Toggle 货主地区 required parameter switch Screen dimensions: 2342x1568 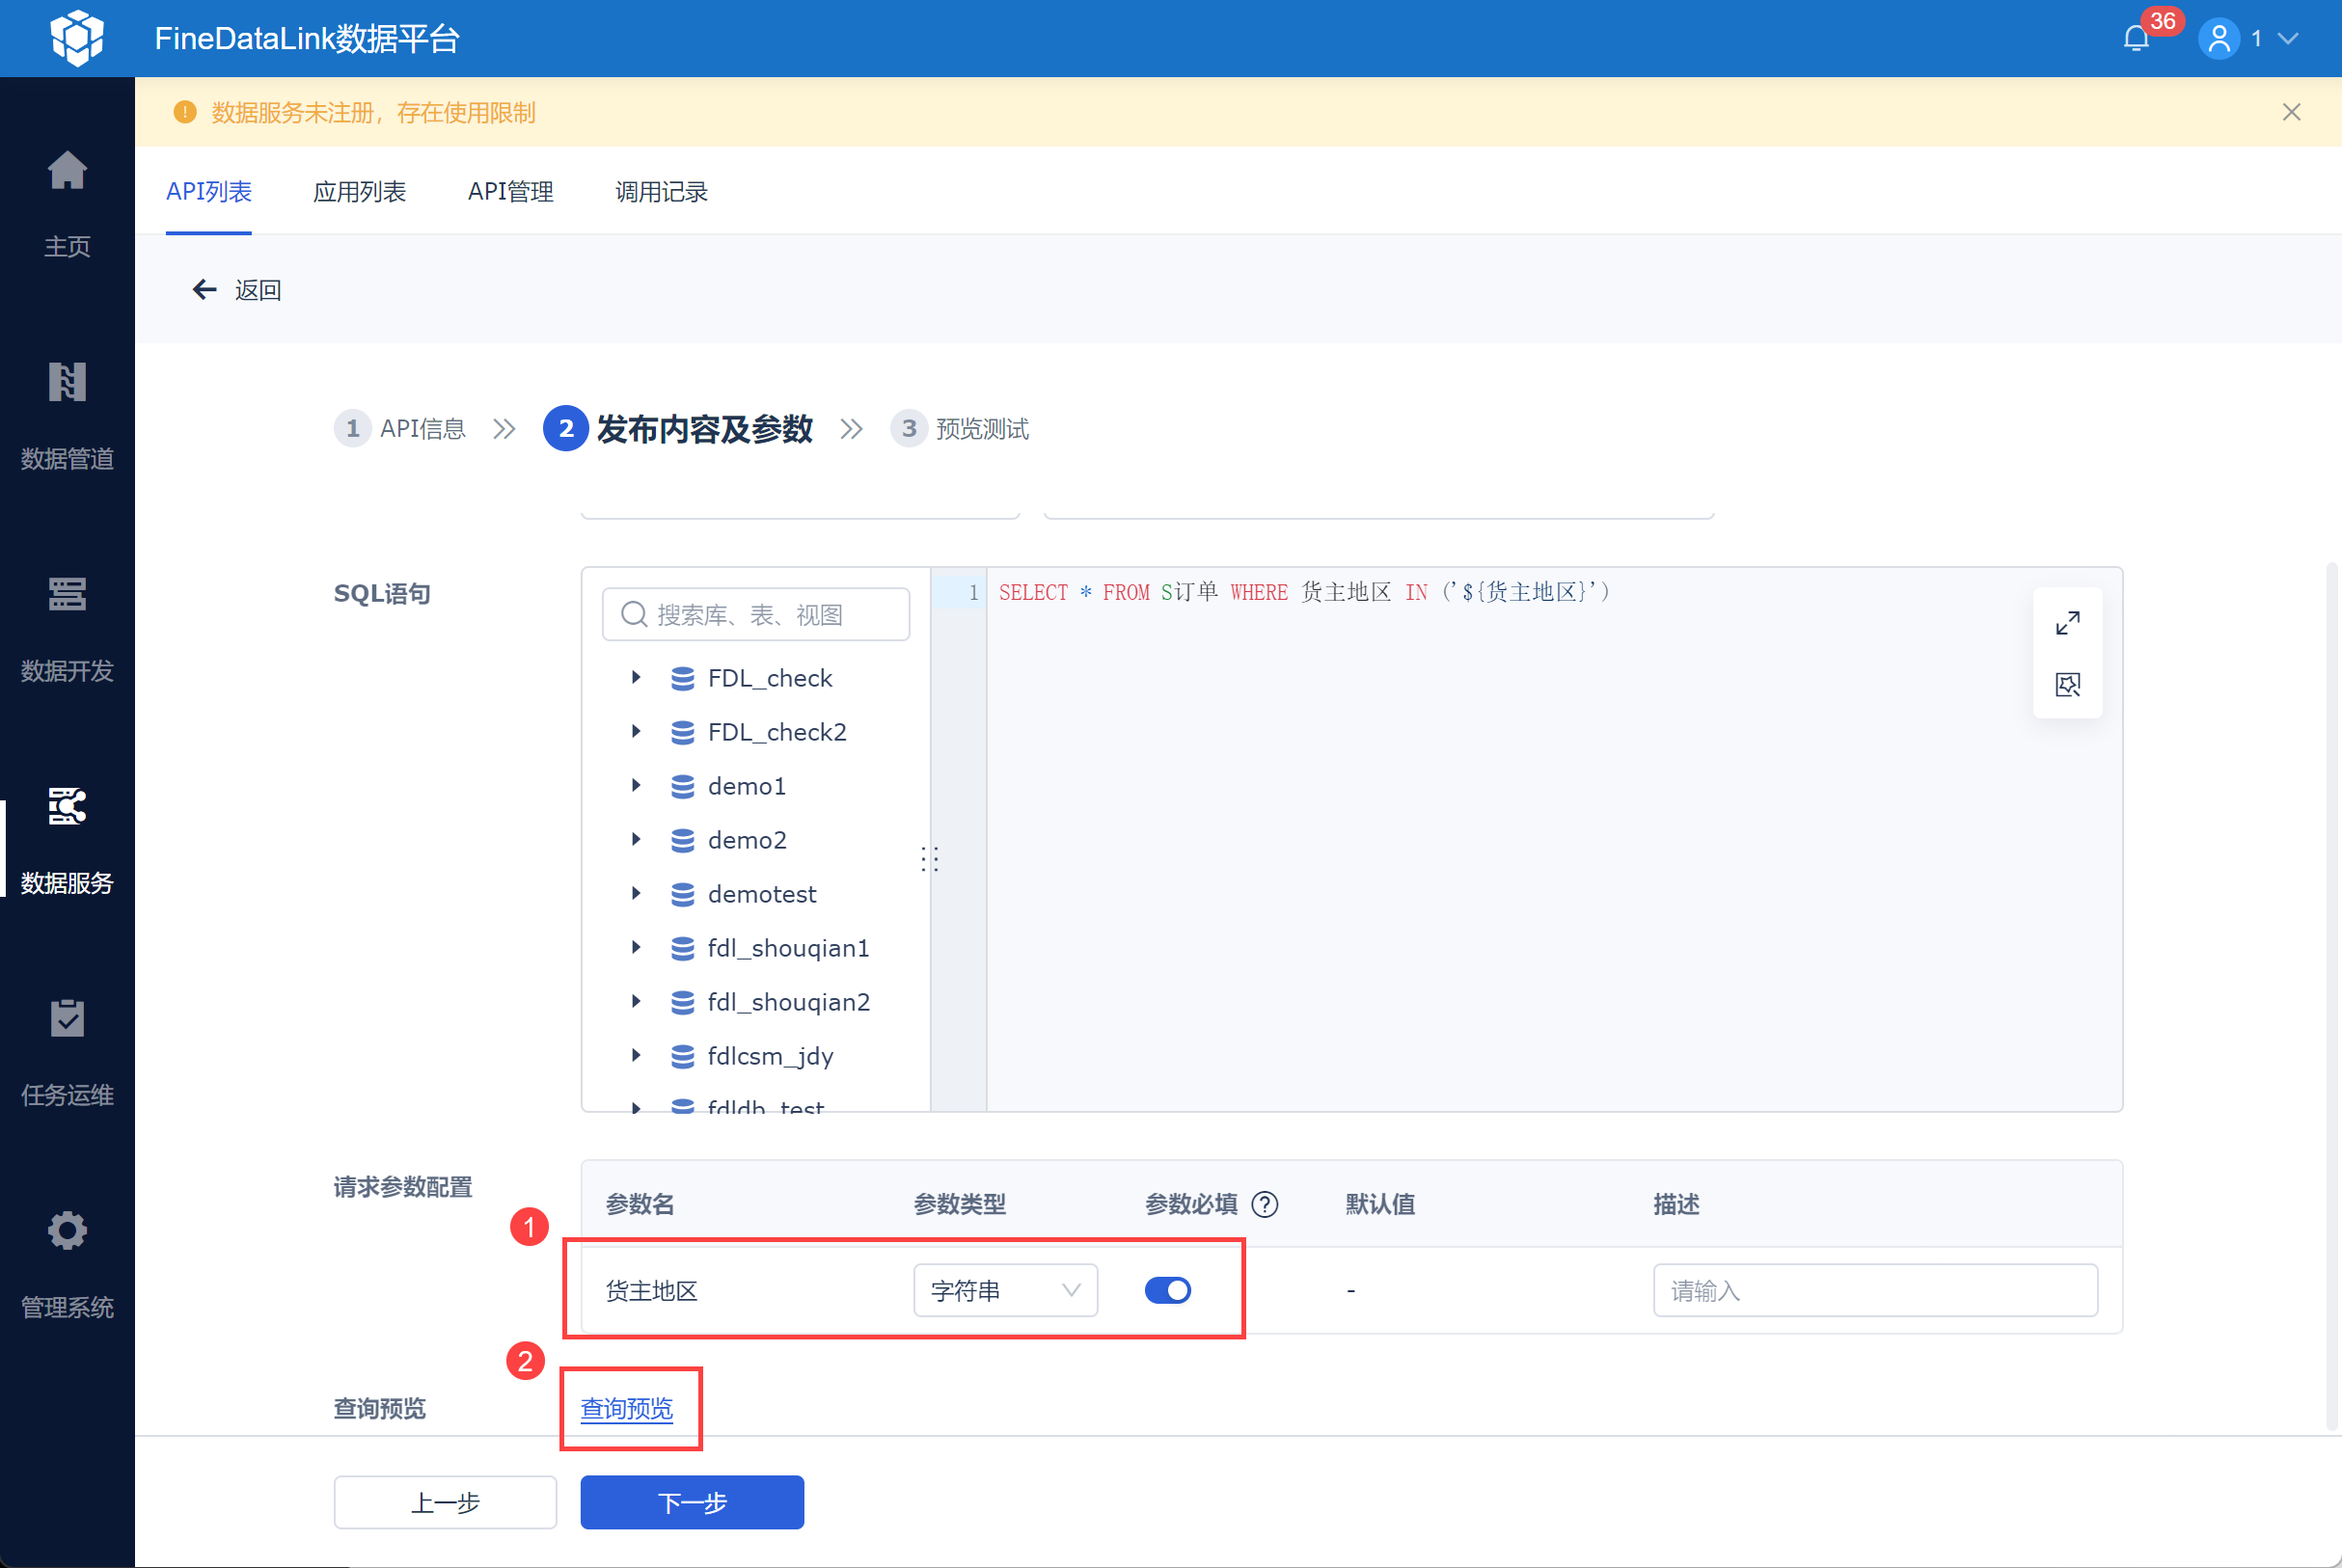point(1167,1290)
